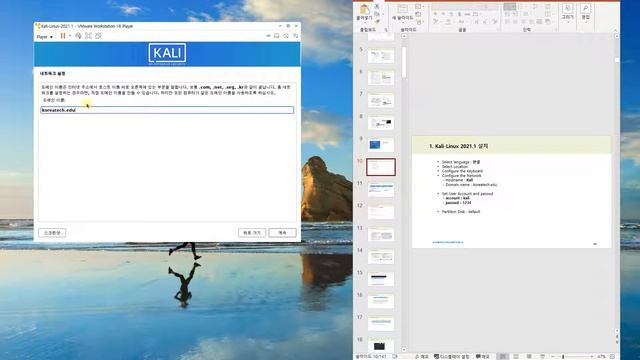640x360 pixels.
Task: Select slide 15 thumbnail
Action: [x=381, y=279]
